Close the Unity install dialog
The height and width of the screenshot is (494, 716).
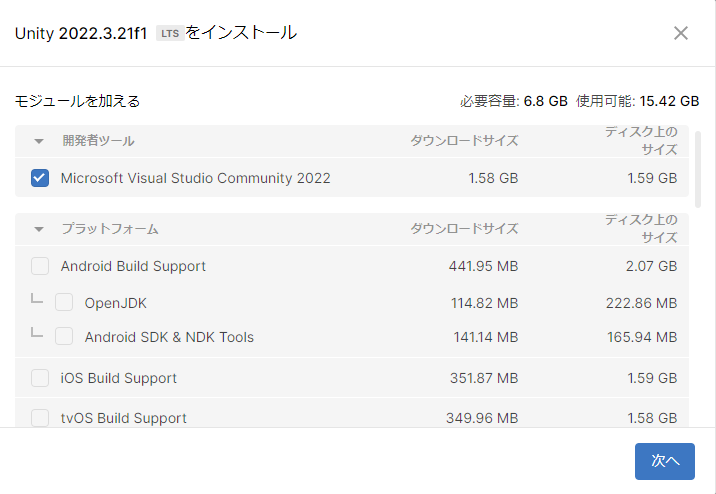(681, 33)
